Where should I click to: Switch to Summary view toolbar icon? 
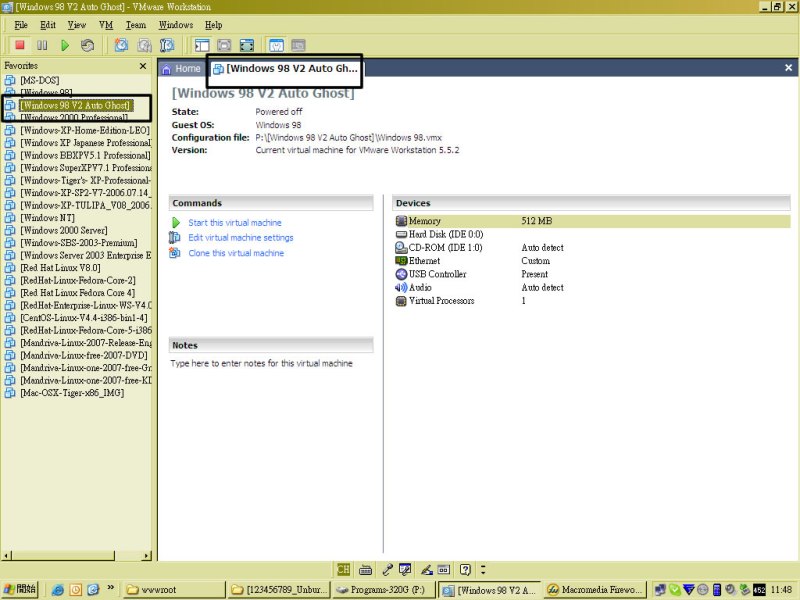click(x=276, y=45)
